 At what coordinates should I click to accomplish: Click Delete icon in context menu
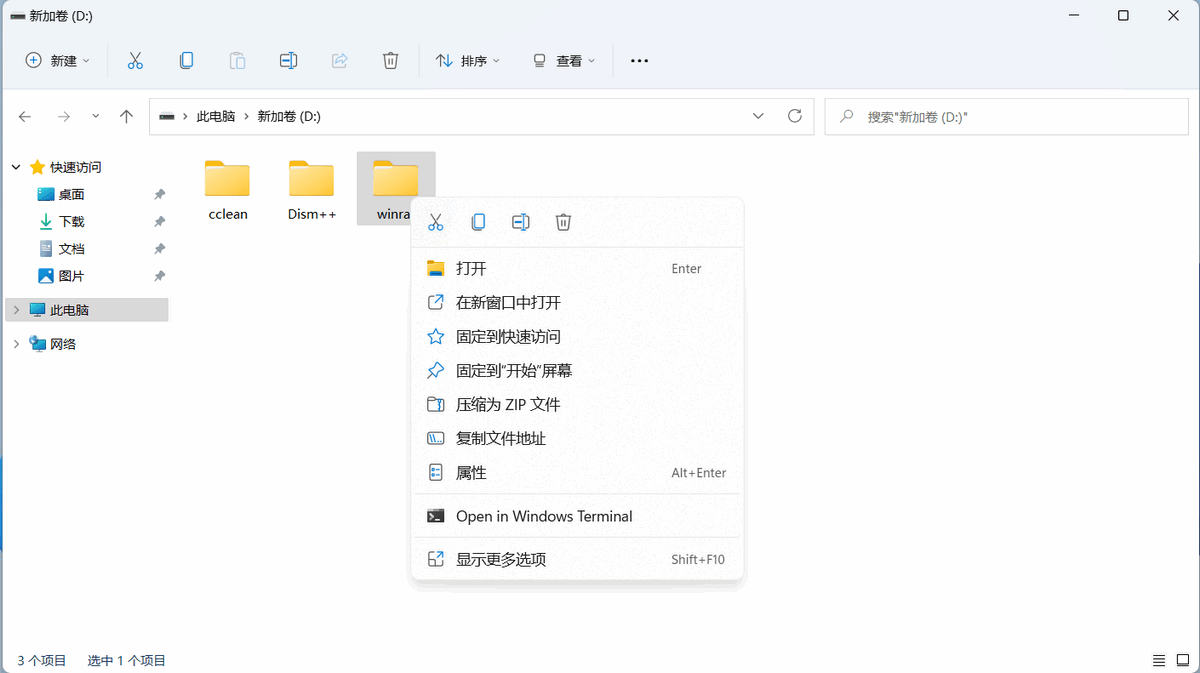564,222
